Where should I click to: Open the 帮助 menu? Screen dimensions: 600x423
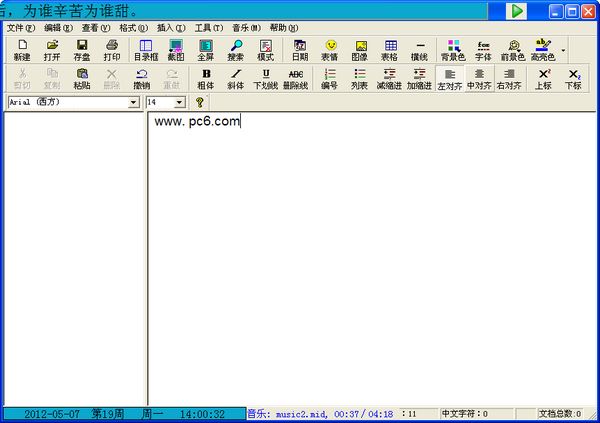pos(284,28)
